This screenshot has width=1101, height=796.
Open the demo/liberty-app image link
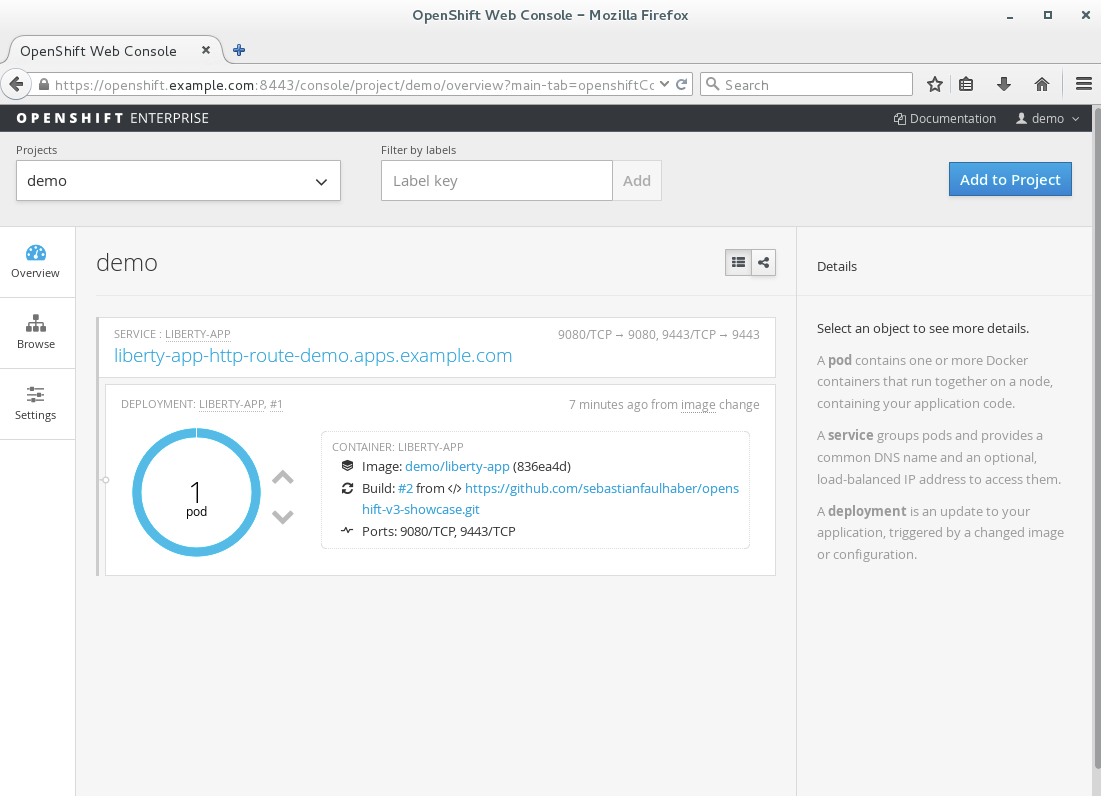pyautogui.click(x=457, y=467)
